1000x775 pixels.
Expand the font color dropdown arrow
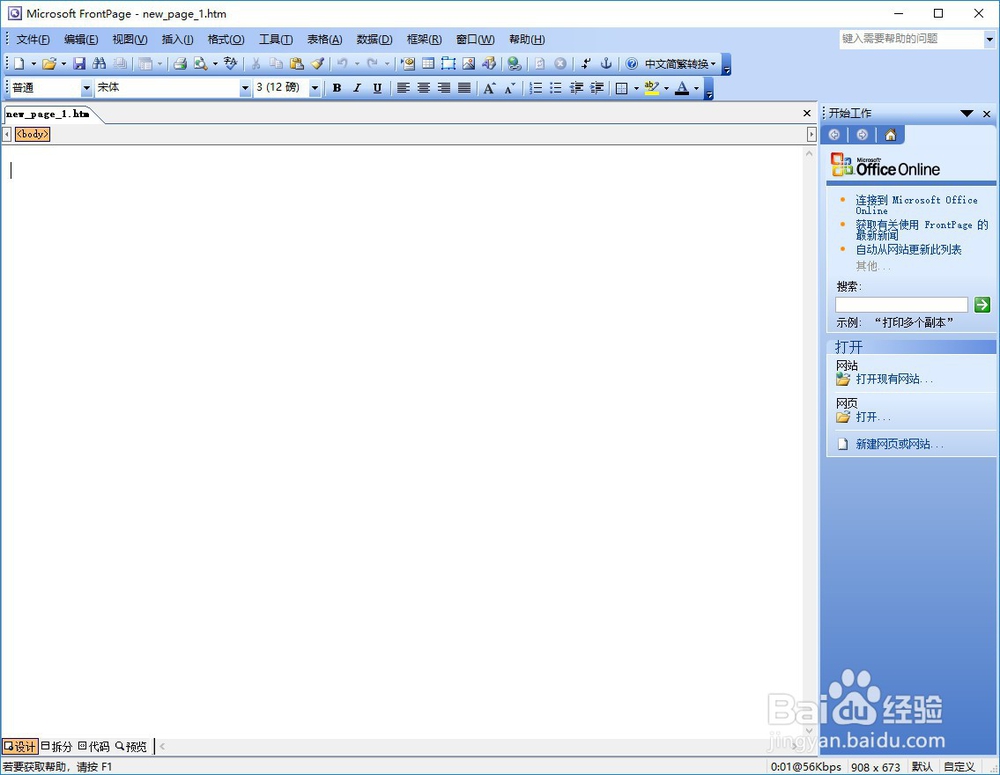pyautogui.click(x=696, y=88)
